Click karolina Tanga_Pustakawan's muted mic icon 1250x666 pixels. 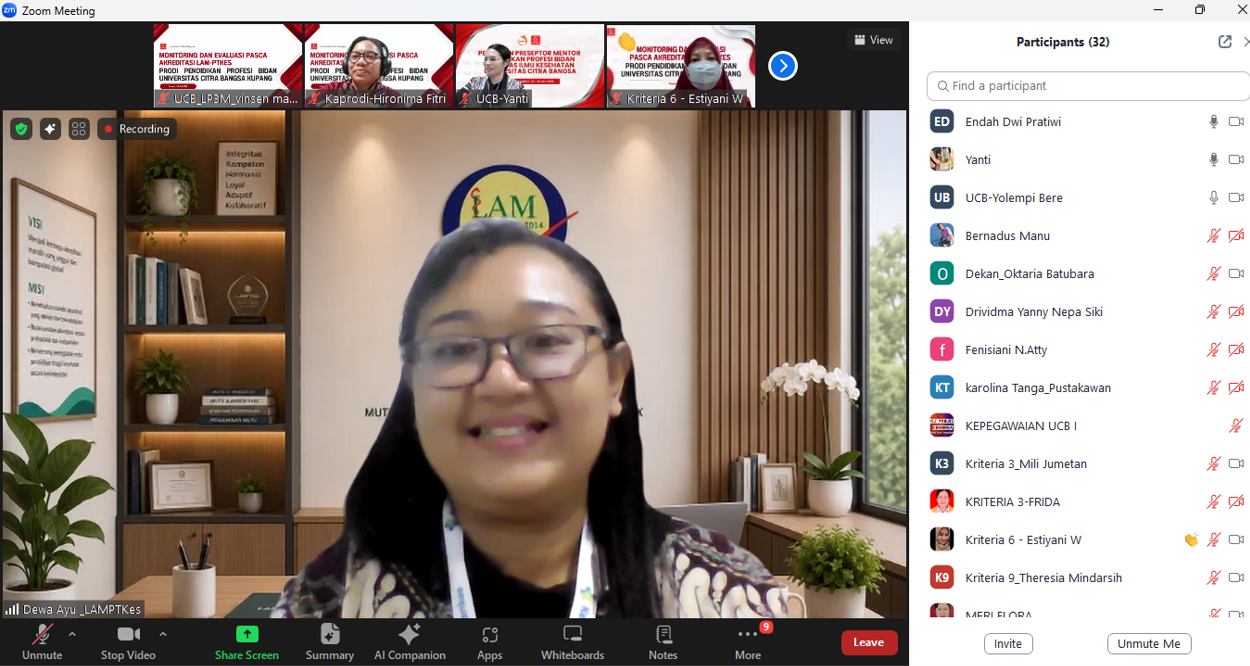(1213, 388)
